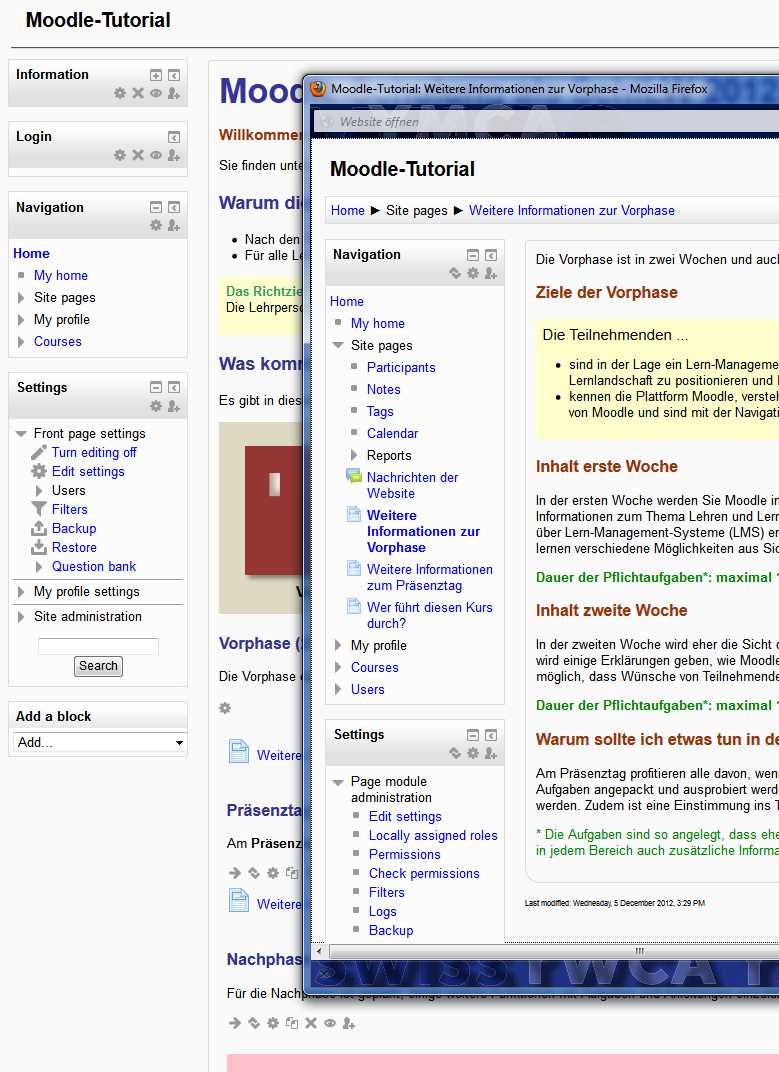The height and width of the screenshot is (1072, 779).
Task: Open Participants in the Firefox popup's Navigation
Action: (x=401, y=368)
